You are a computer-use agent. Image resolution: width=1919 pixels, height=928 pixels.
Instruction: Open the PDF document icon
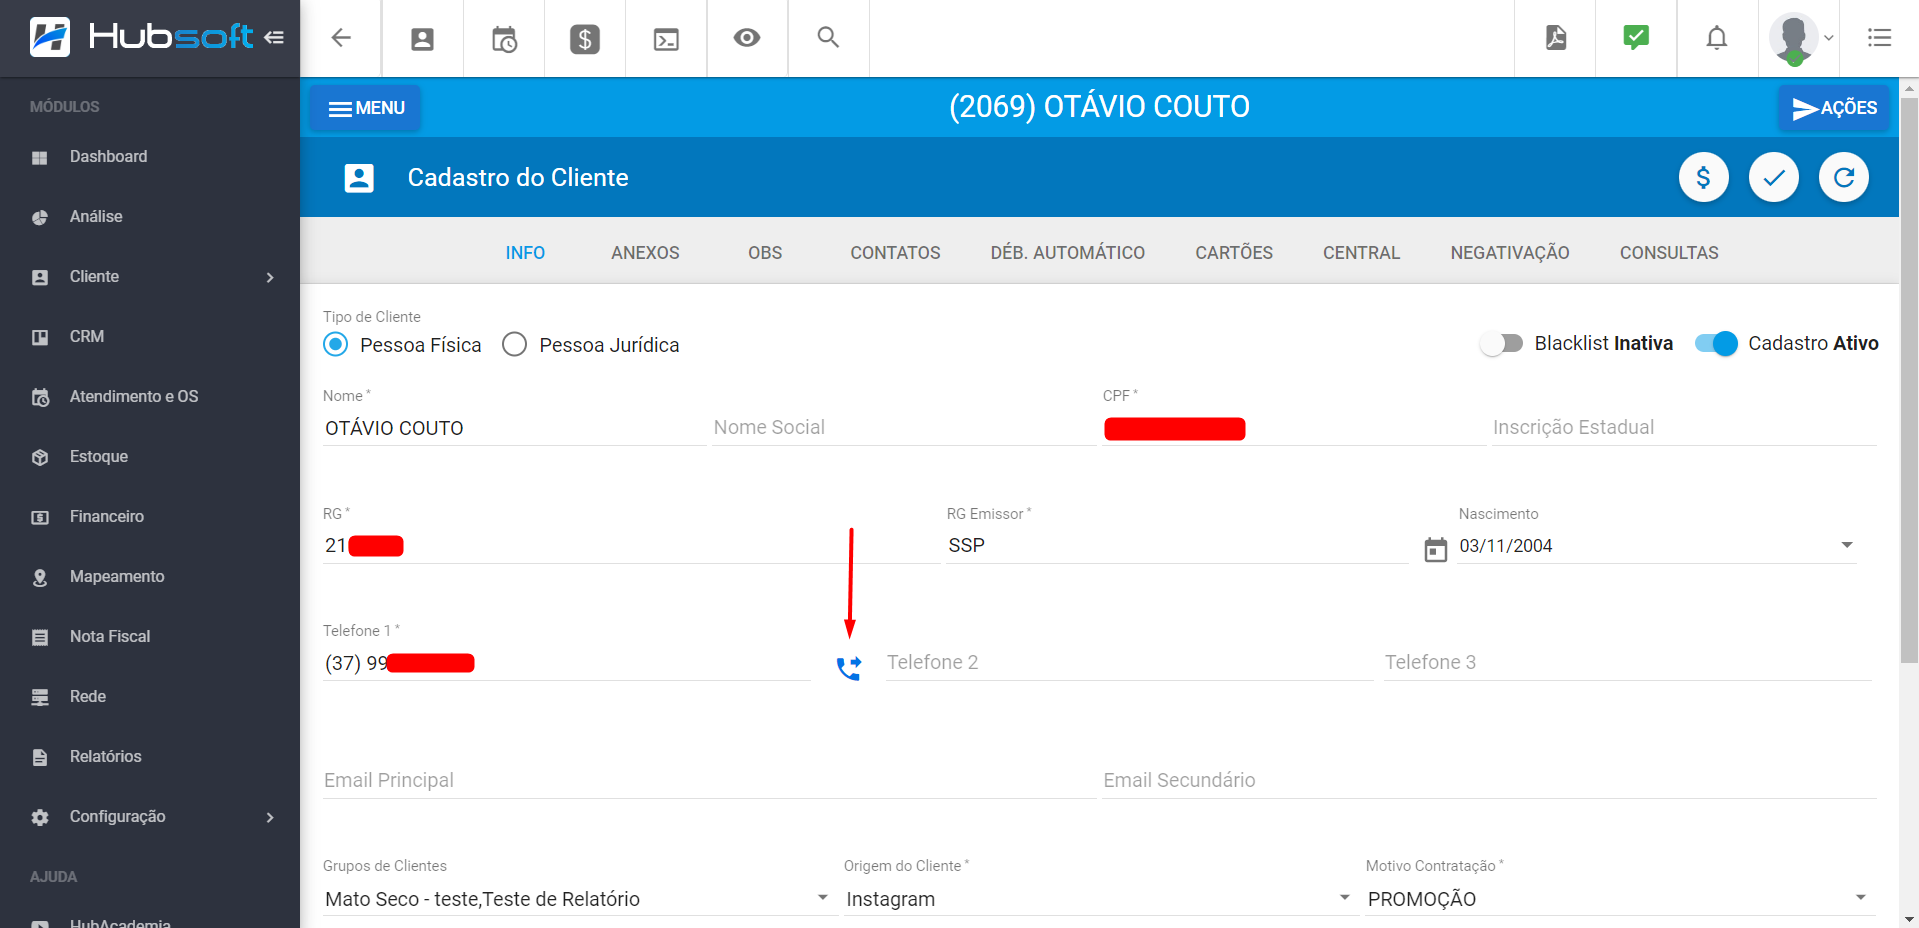tap(1556, 38)
